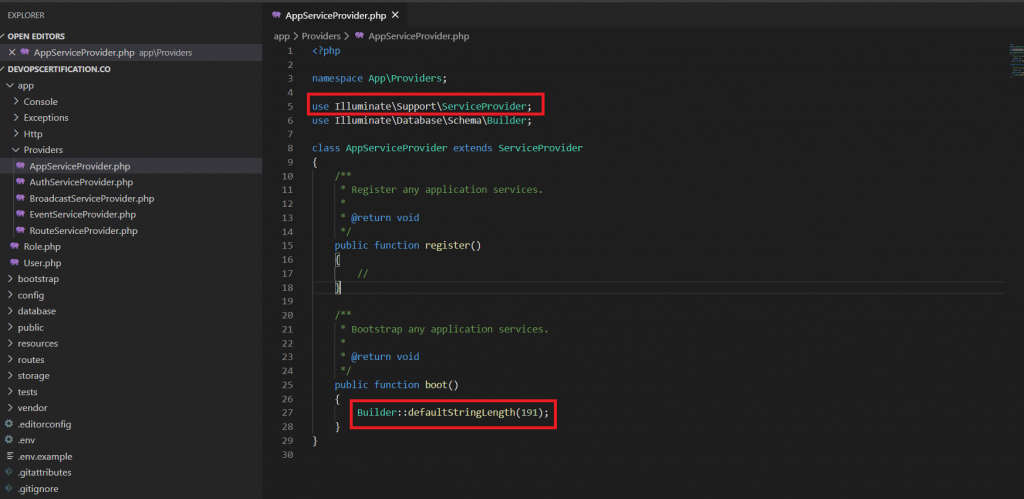
Task: Click the PHP icon next to User.php
Action: coord(14,262)
